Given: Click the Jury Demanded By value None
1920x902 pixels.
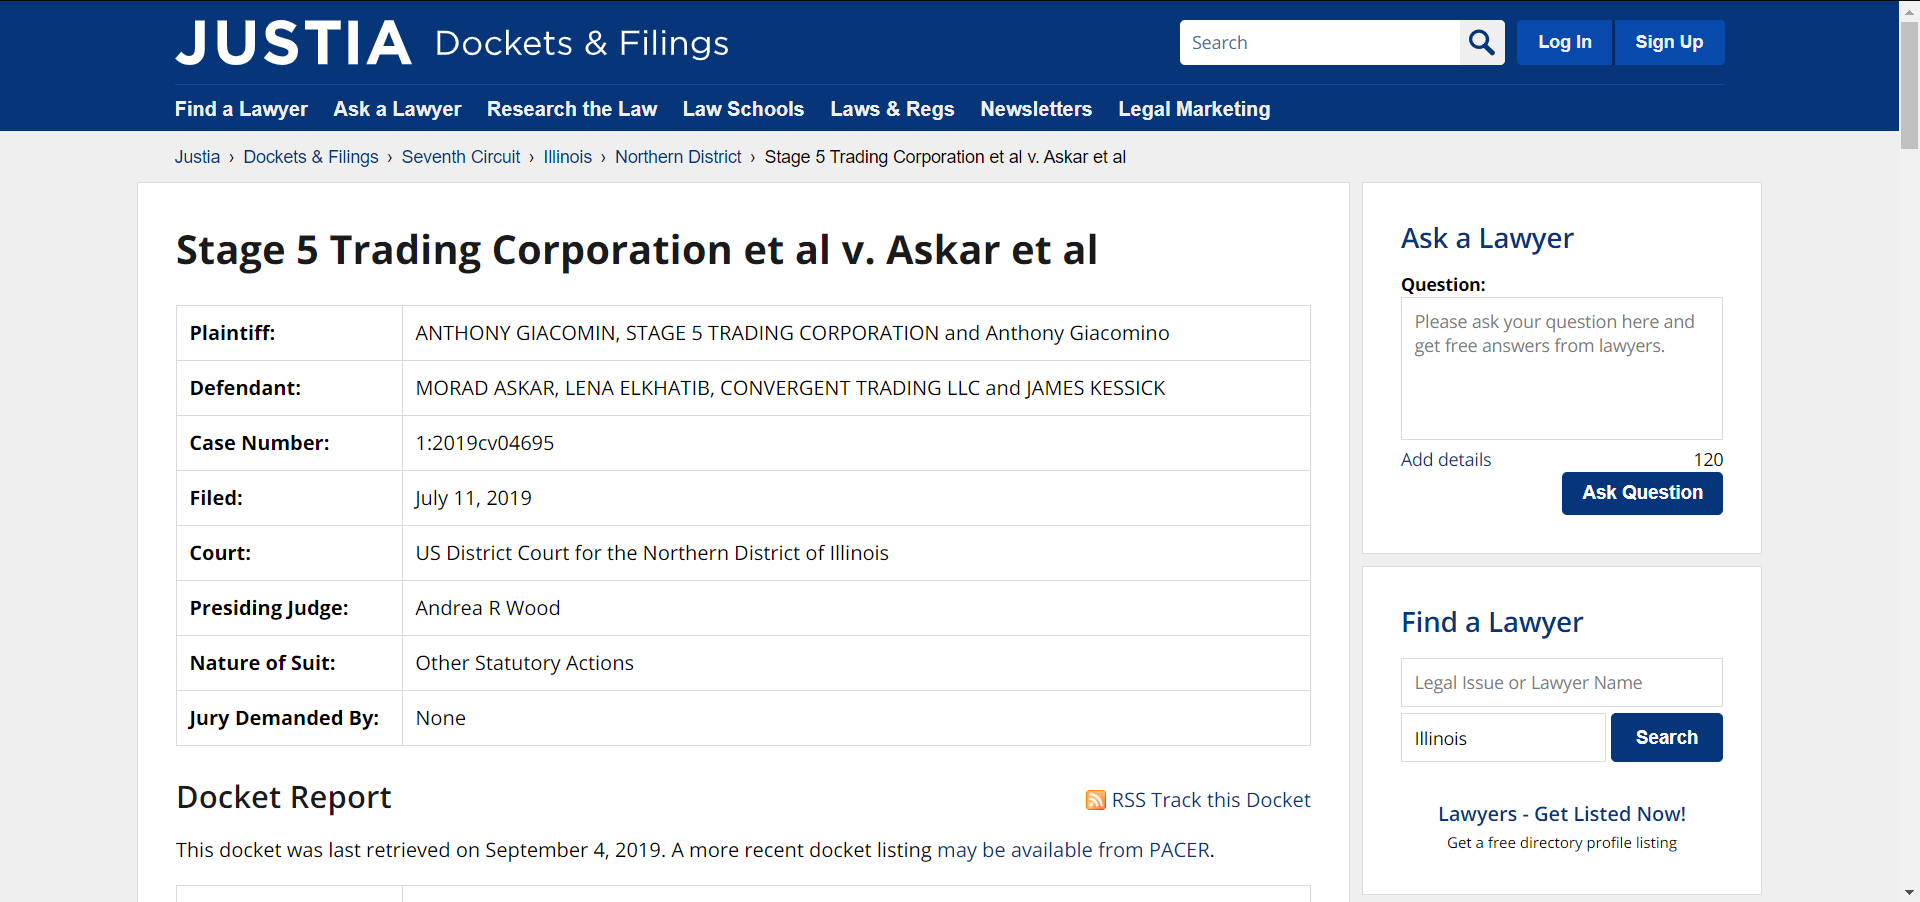Looking at the screenshot, I should (441, 718).
